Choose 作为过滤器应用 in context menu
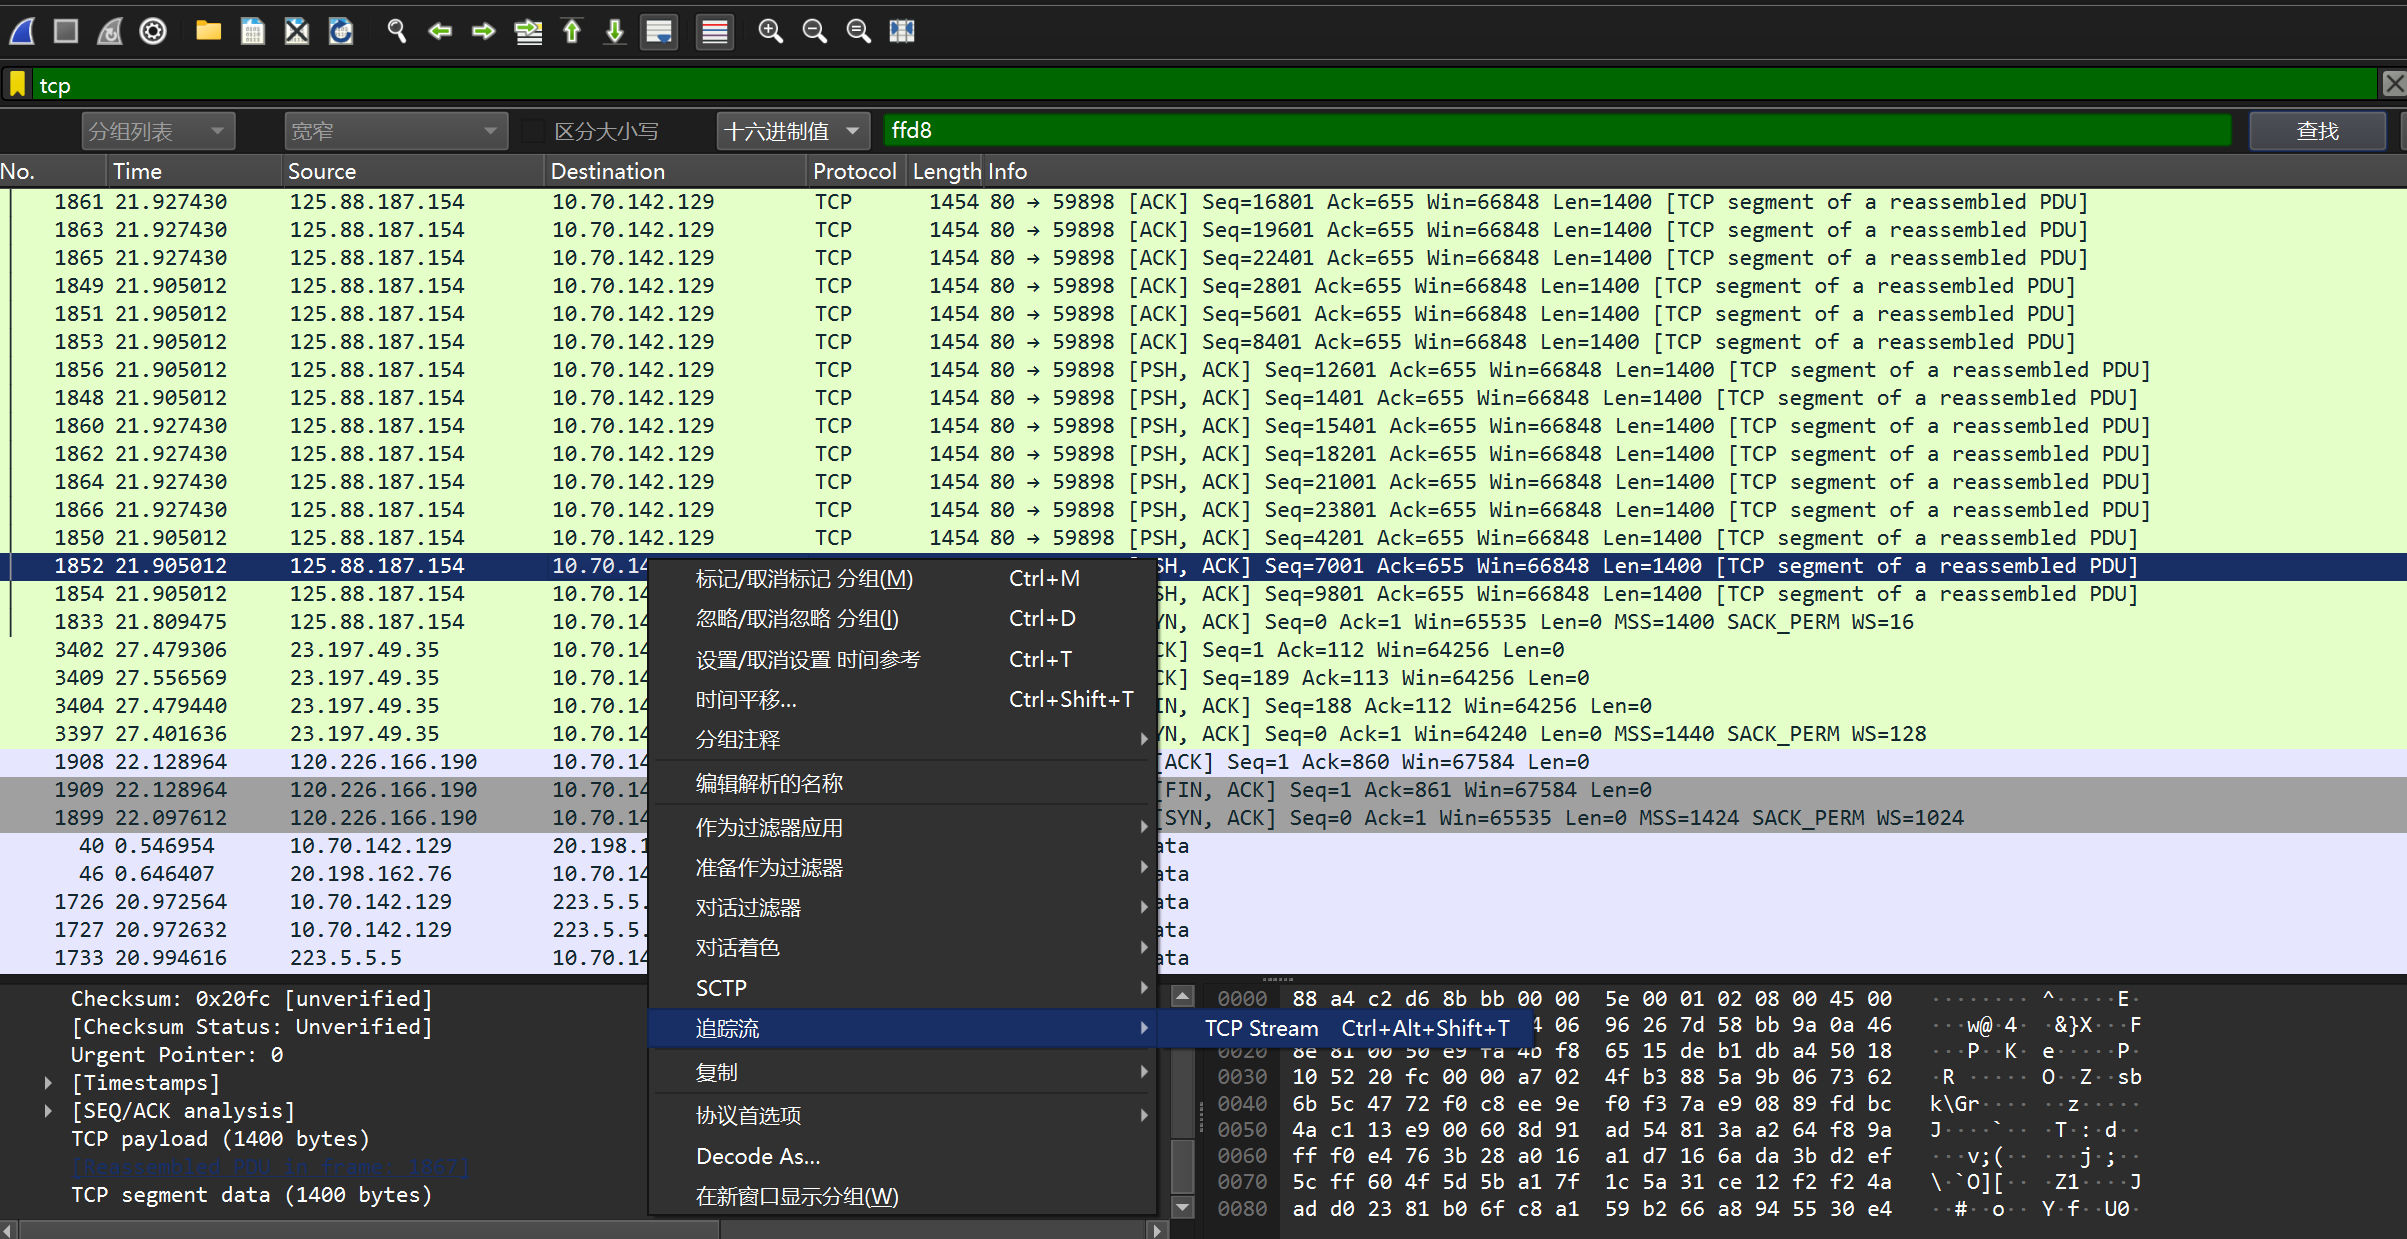This screenshot has height=1239, width=2407. point(769,827)
